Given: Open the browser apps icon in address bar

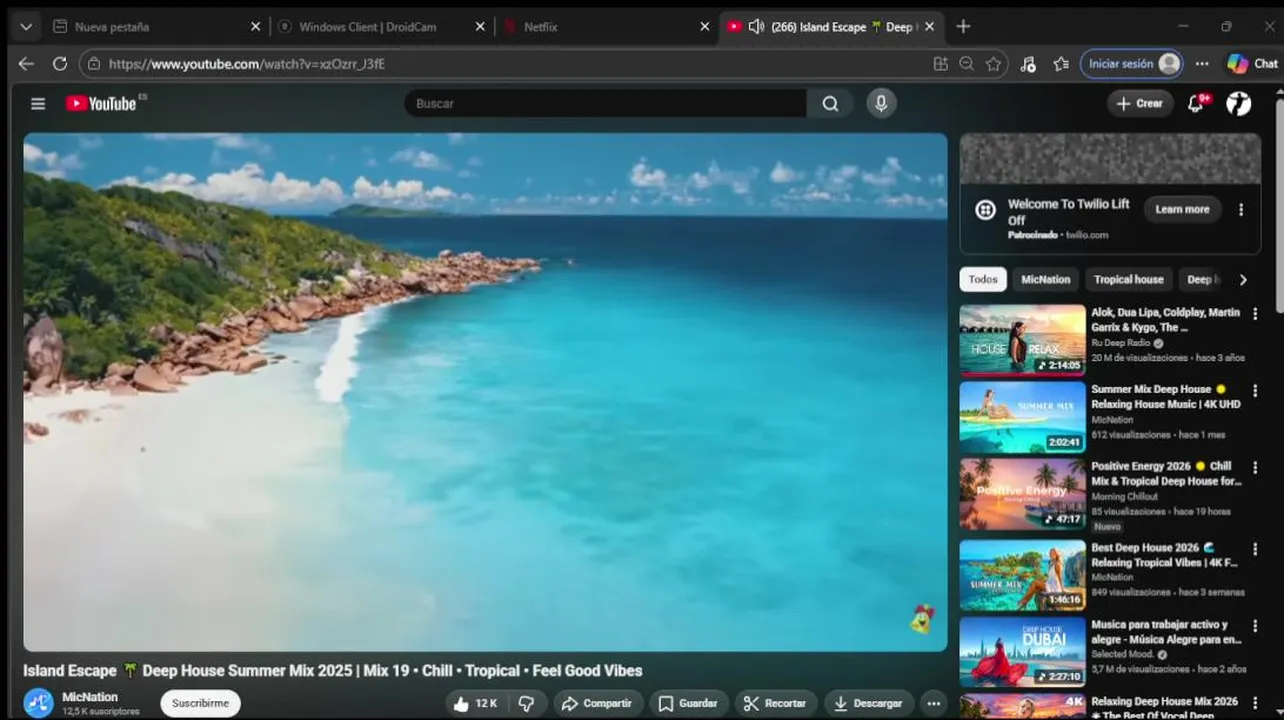Looking at the screenshot, I should [x=940, y=64].
